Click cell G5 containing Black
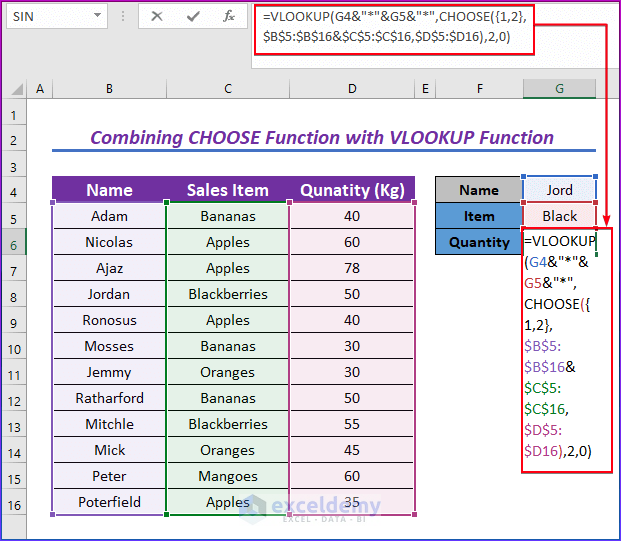The image size is (621, 541). click(x=559, y=216)
